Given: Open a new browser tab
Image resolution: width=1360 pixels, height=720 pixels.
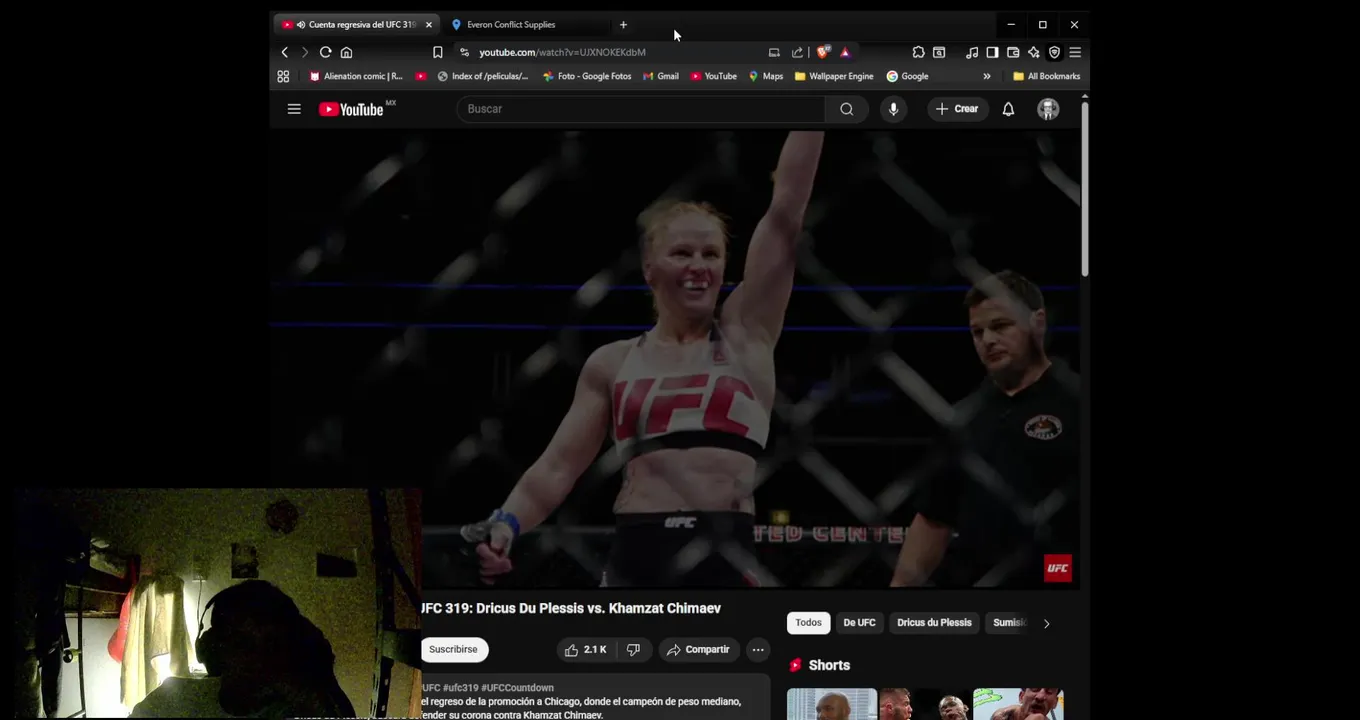Looking at the screenshot, I should [623, 25].
